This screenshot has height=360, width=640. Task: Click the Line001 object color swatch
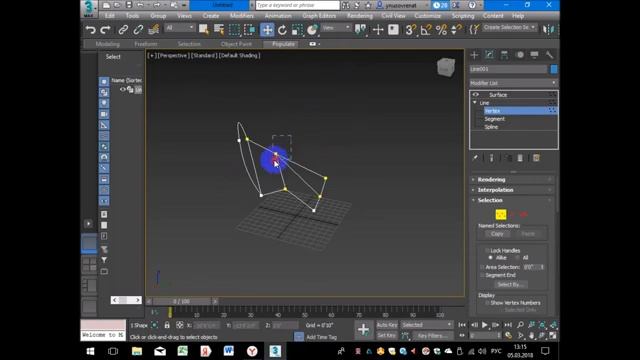coord(554,69)
